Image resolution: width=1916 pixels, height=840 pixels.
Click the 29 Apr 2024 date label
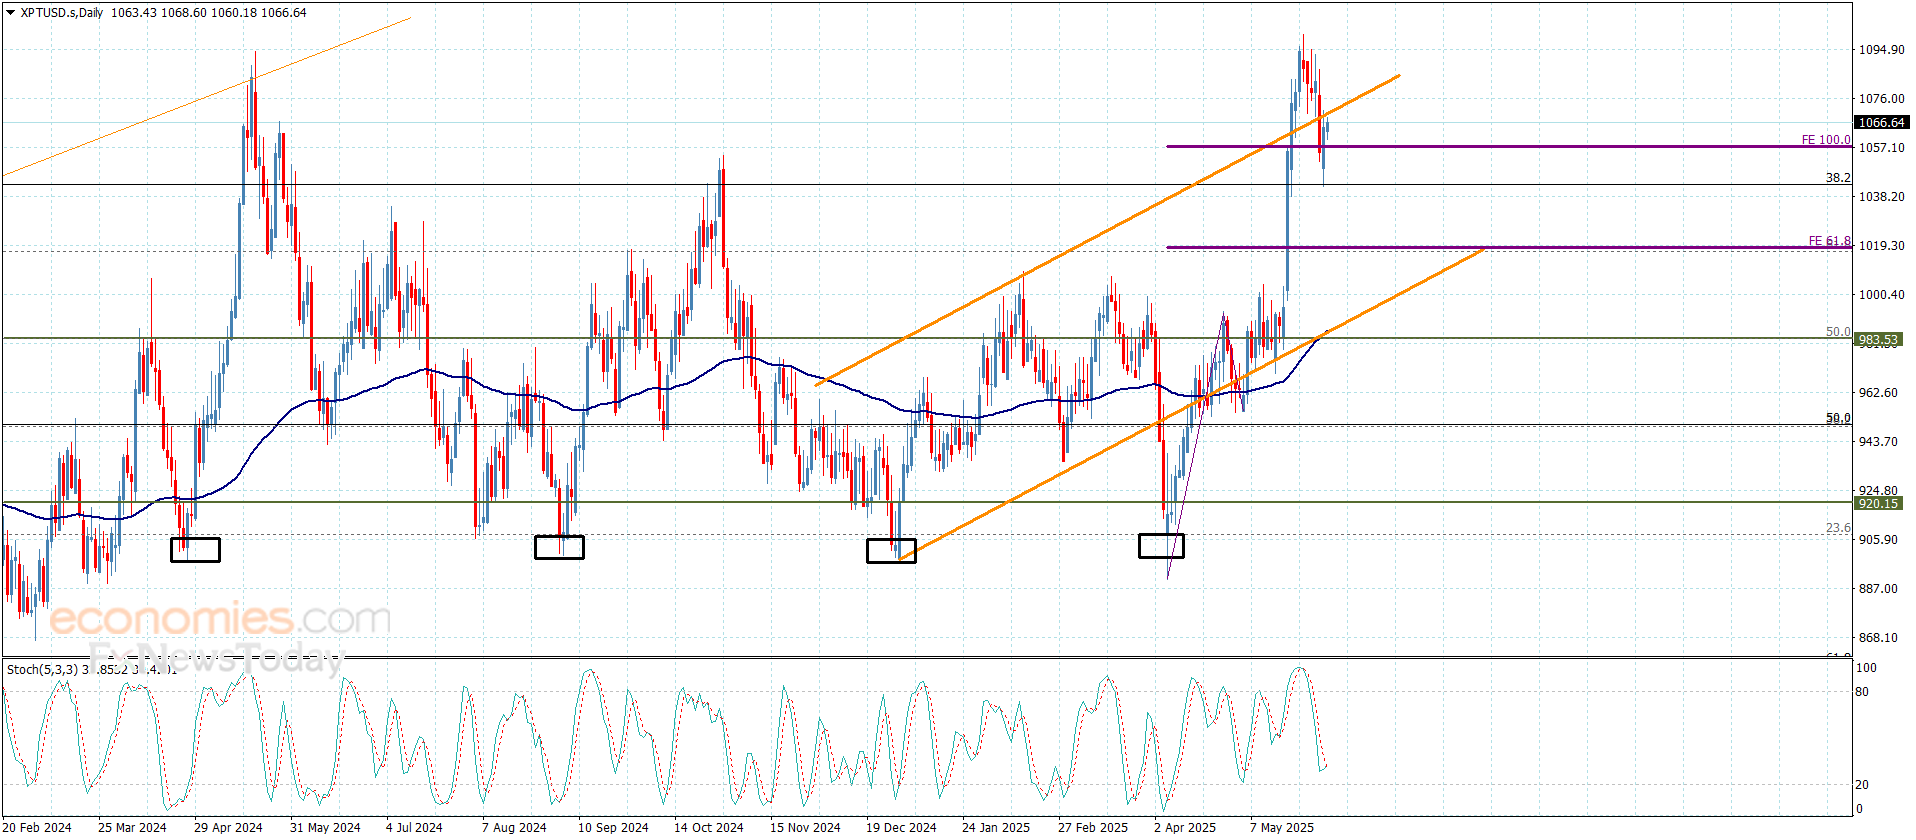(228, 828)
